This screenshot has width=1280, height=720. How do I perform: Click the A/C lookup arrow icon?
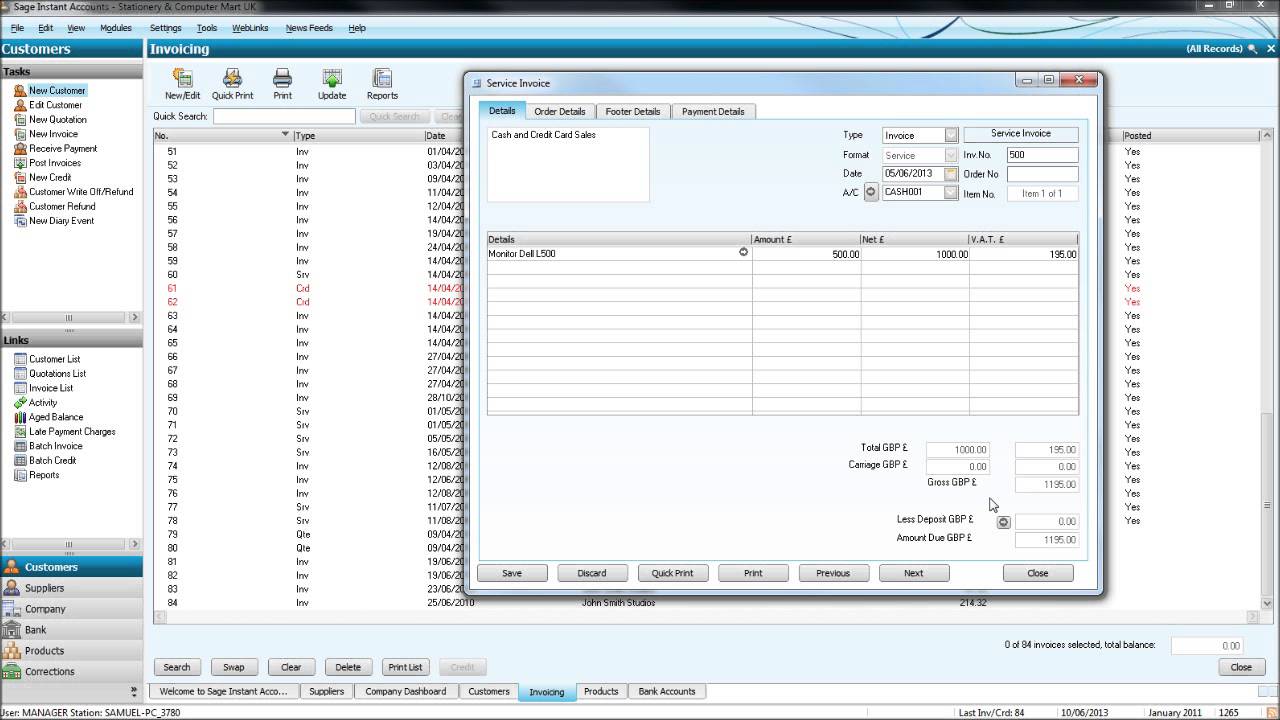coord(871,193)
